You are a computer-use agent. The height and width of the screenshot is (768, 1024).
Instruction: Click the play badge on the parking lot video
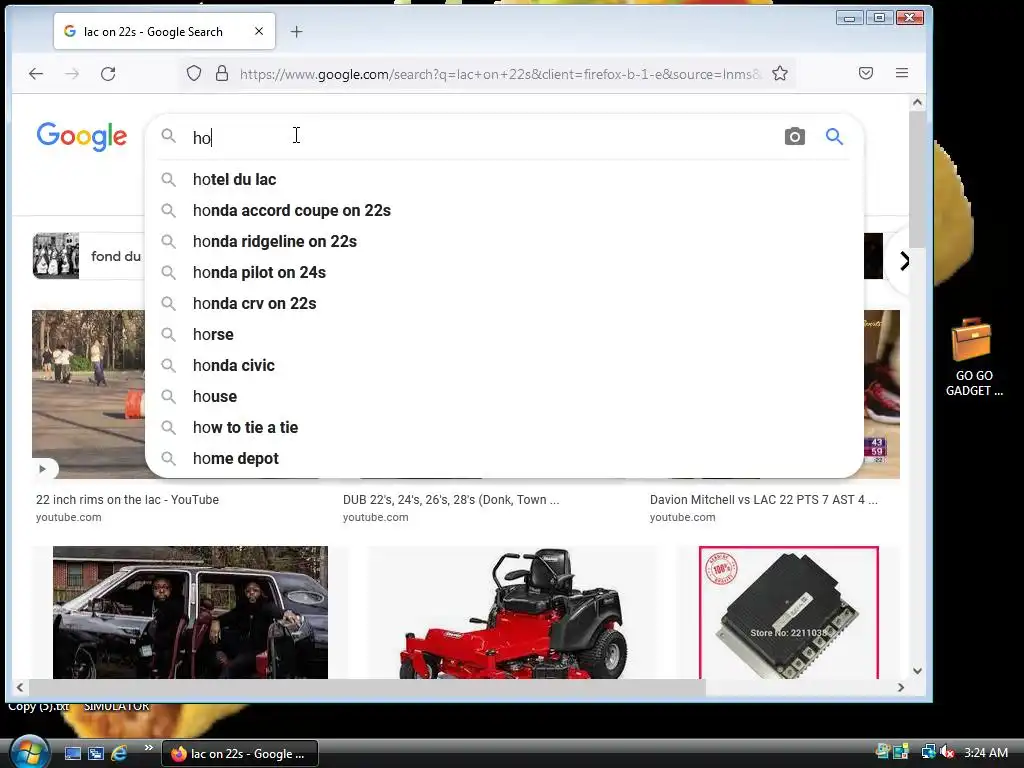coord(42,468)
